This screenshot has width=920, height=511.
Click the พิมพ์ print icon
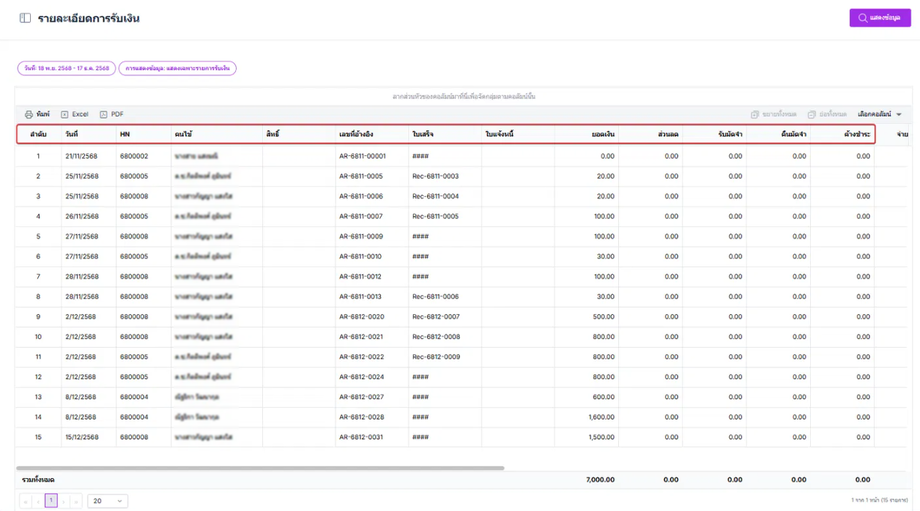tap(29, 115)
